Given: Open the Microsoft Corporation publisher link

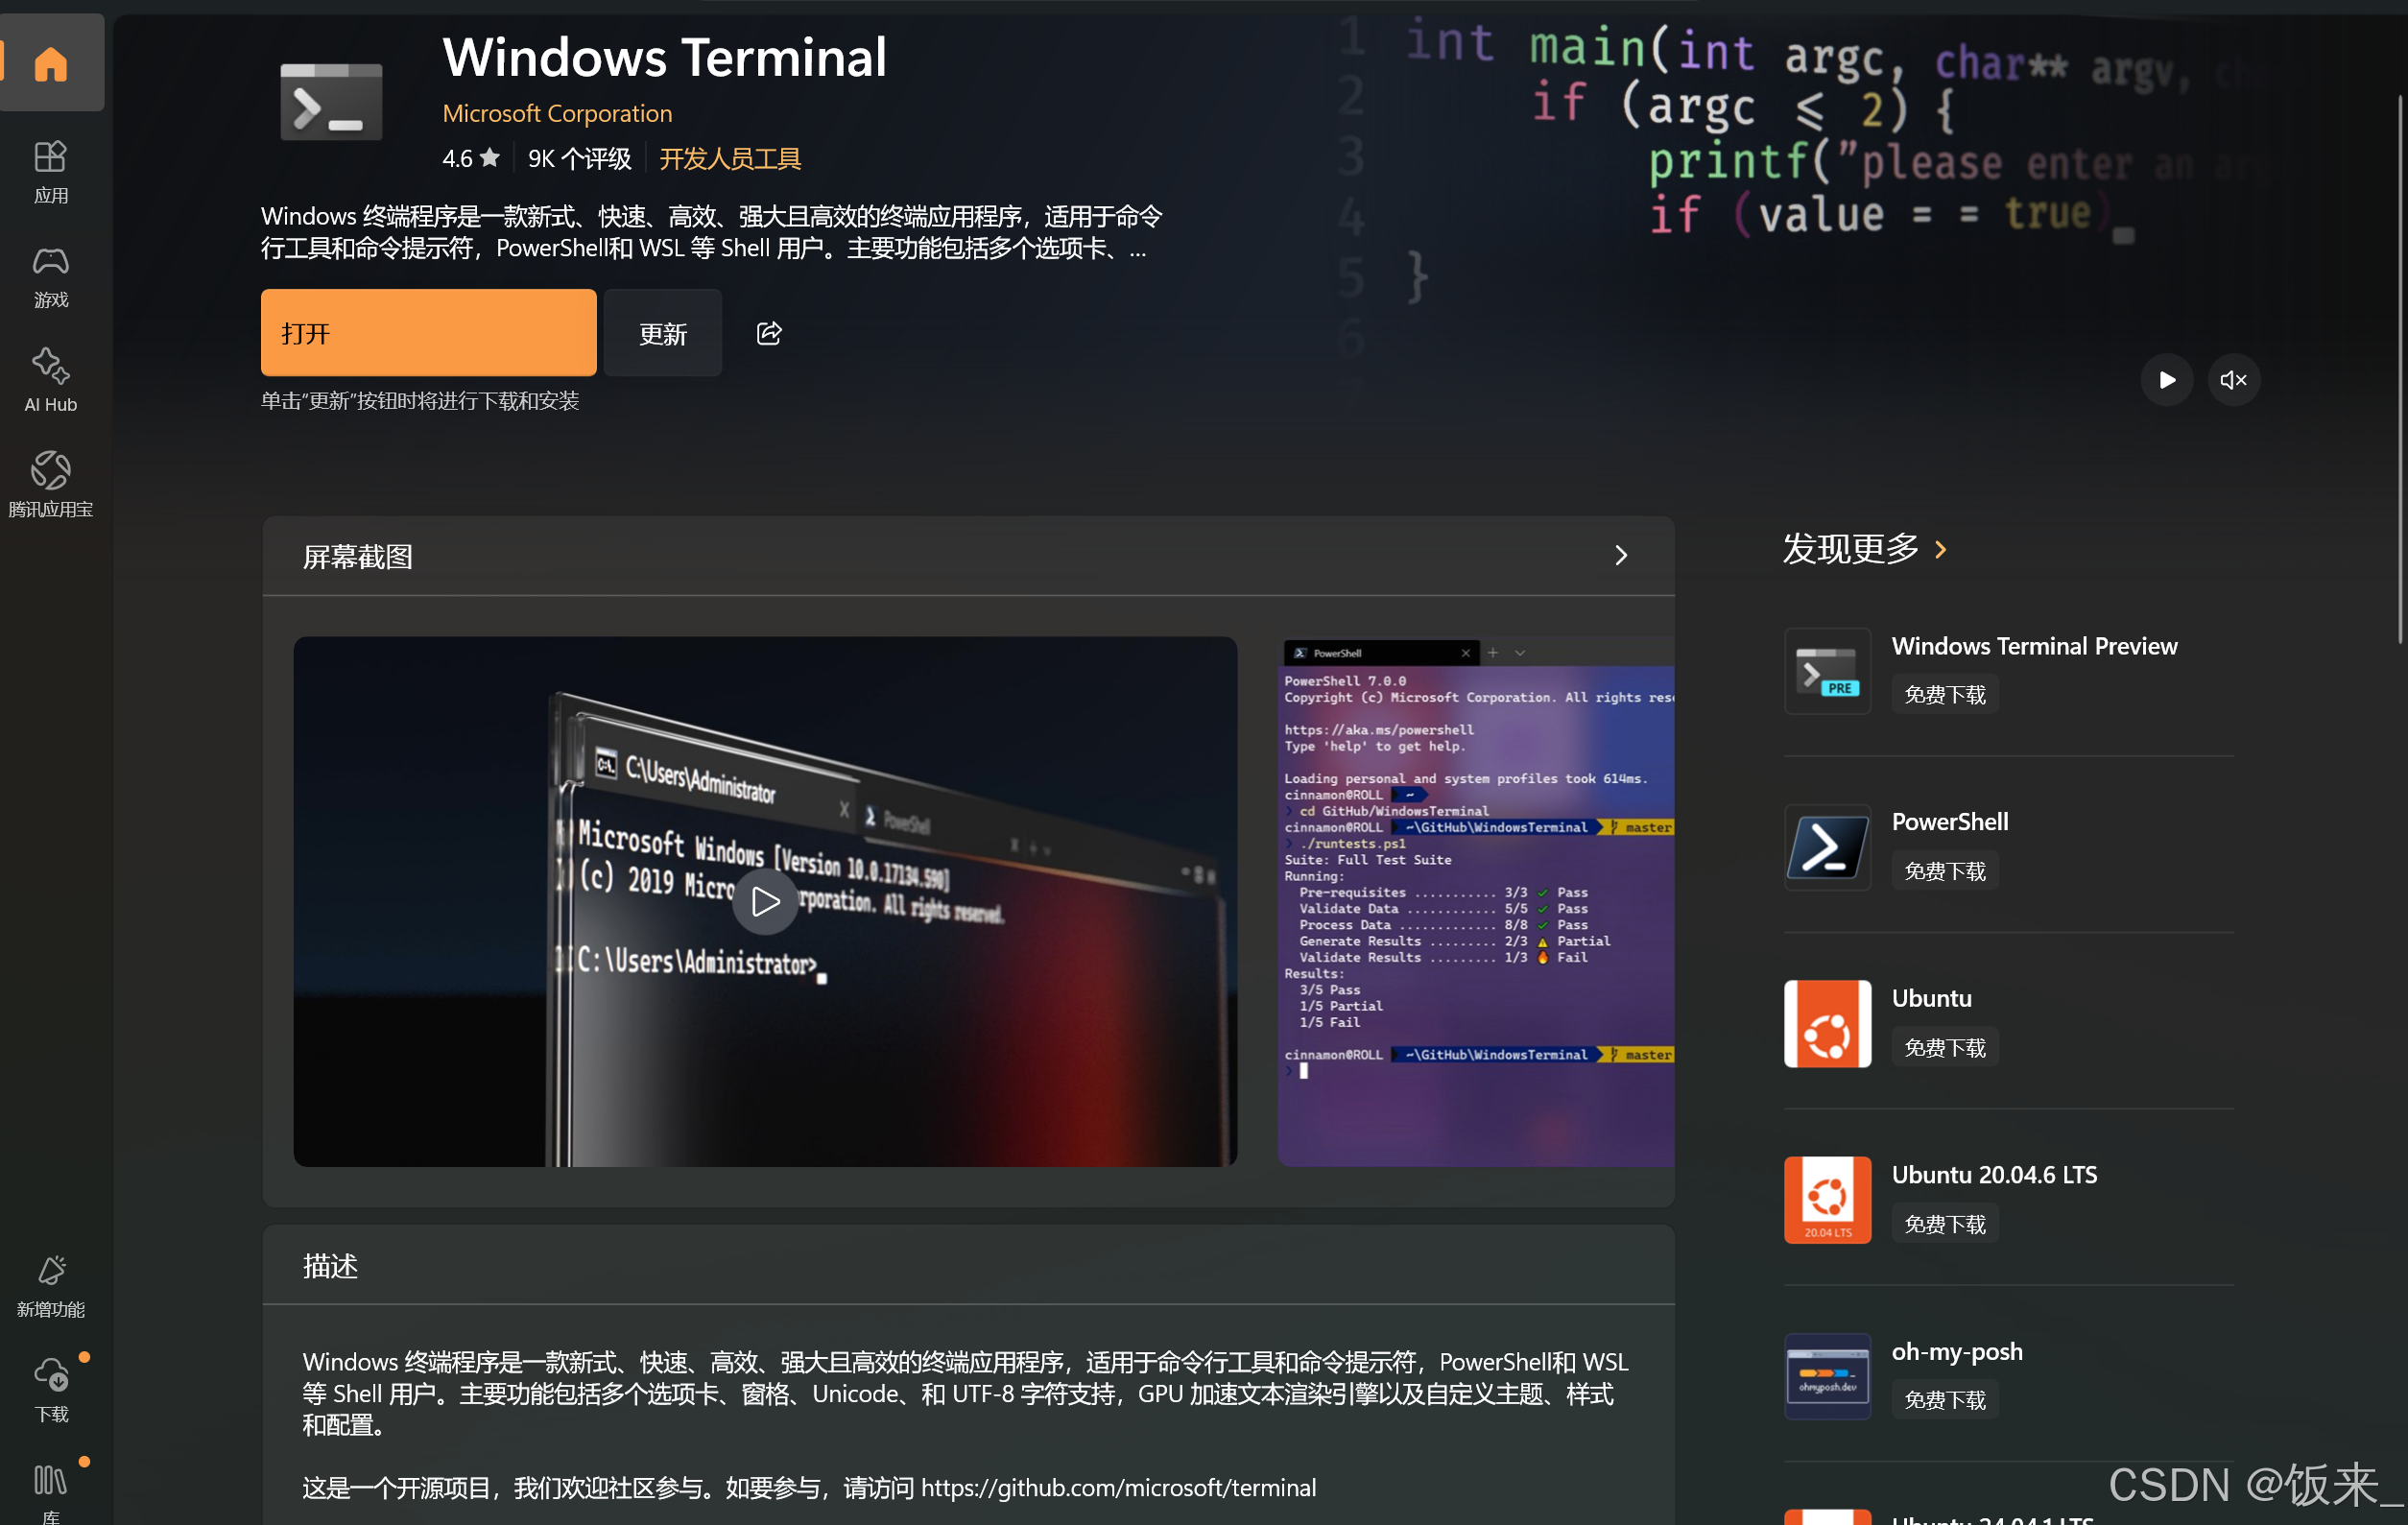Looking at the screenshot, I should (x=557, y=113).
